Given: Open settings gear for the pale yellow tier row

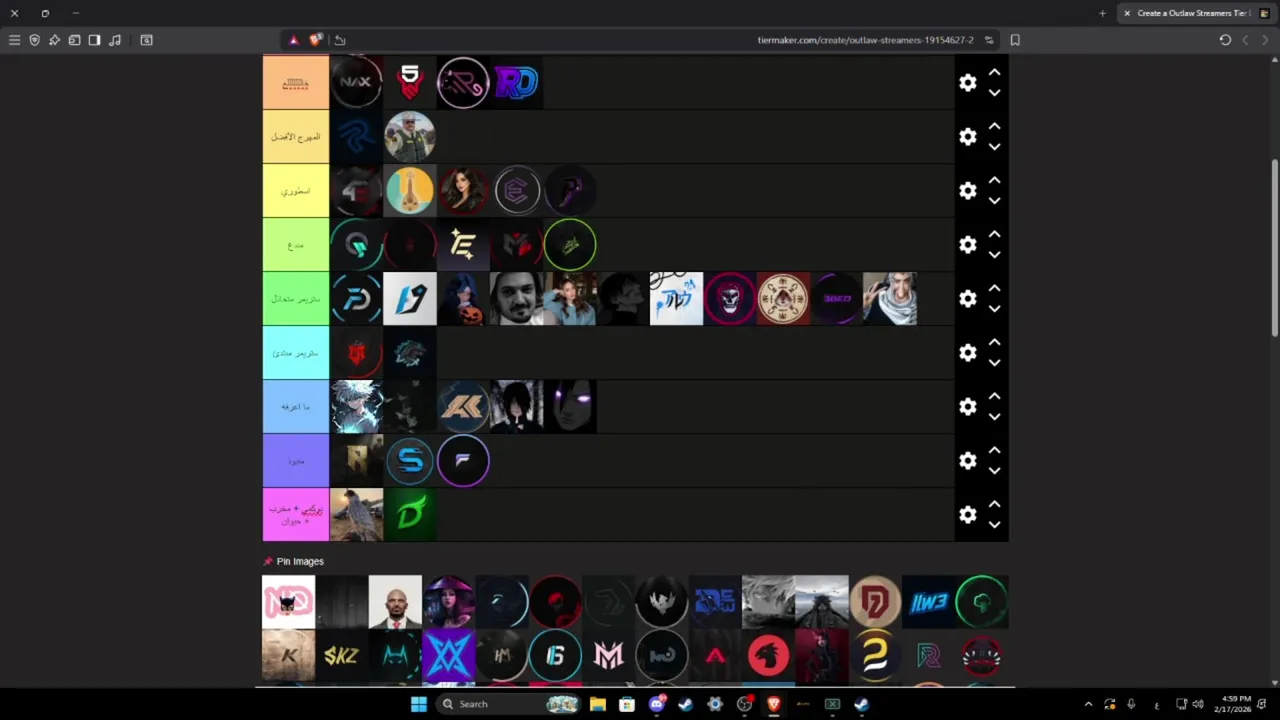Looking at the screenshot, I should tap(967, 137).
